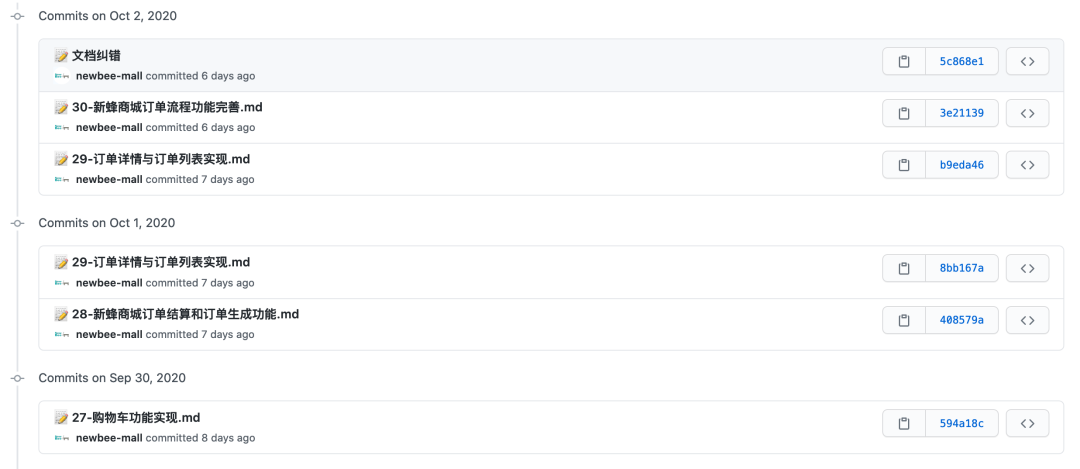1080x469 pixels.
Task: Browse repository at commit 5c868e1
Action: [x=1028, y=61]
